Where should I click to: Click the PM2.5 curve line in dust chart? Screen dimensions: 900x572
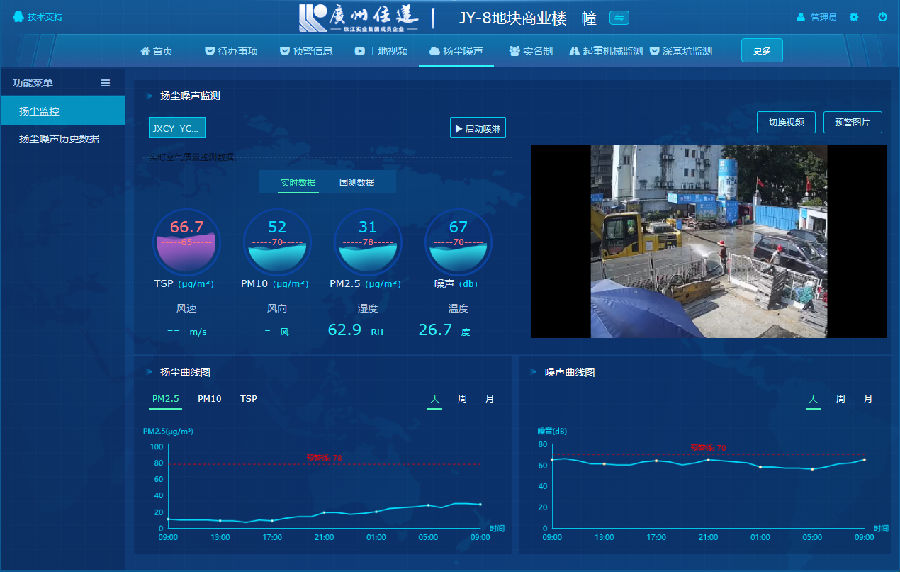pyautogui.click(x=350, y=512)
